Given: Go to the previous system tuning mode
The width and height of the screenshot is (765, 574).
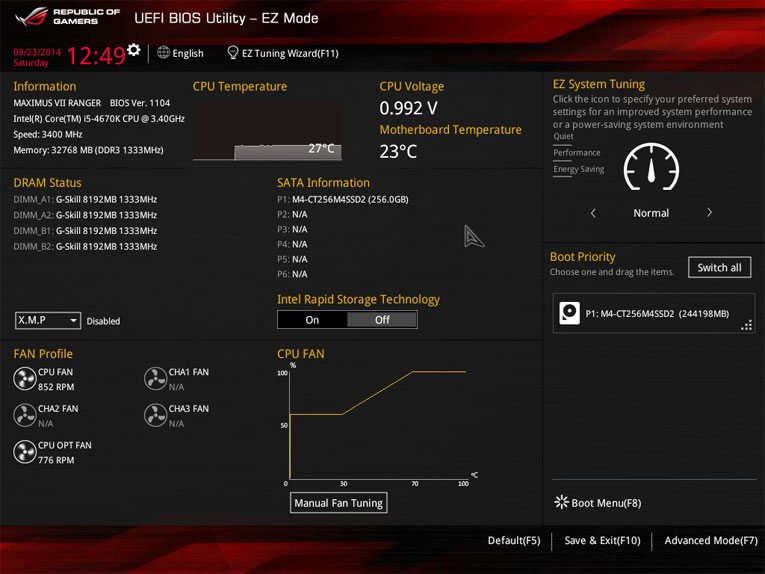Looking at the screenshot, I should click(593, 213).
